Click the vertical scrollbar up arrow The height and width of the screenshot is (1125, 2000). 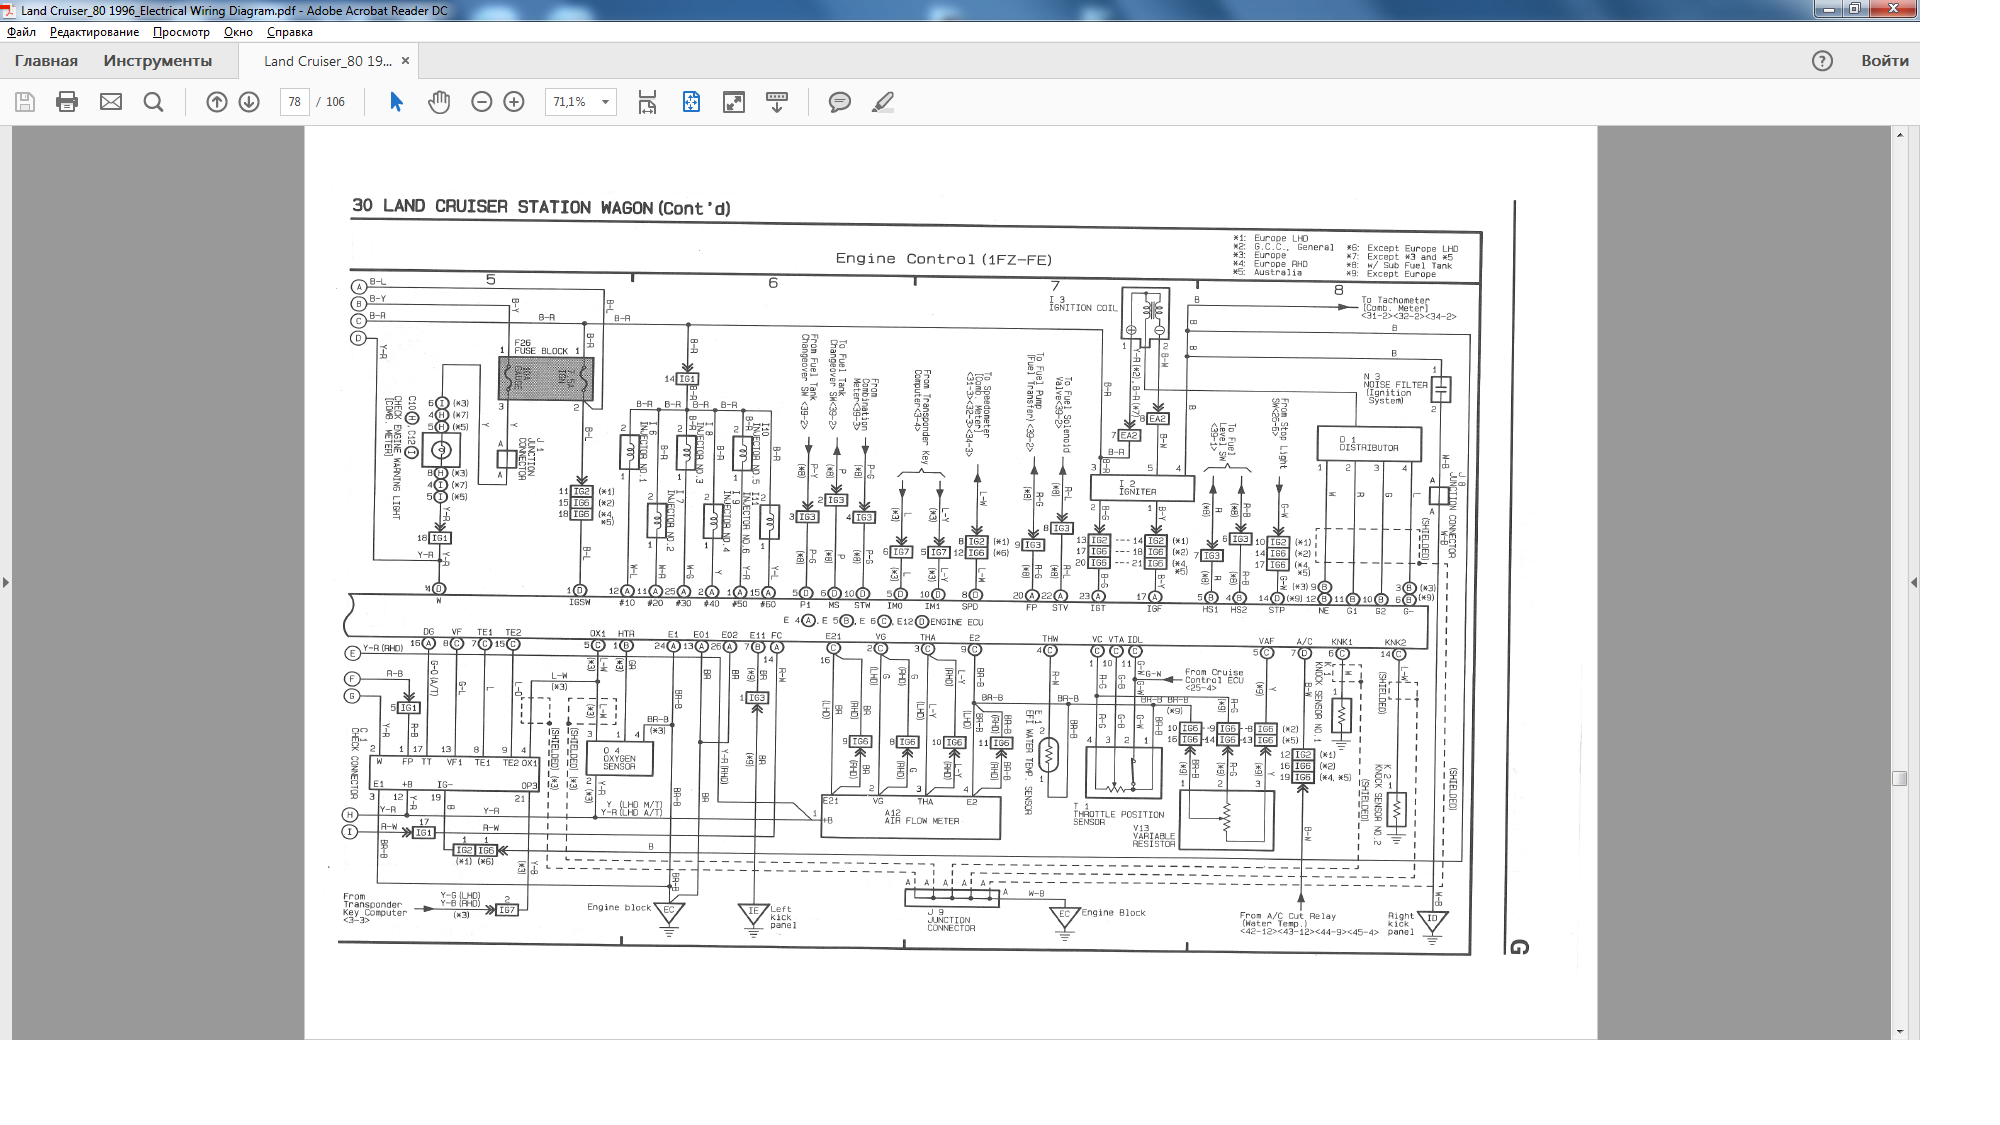click(x=1900, y=134)
